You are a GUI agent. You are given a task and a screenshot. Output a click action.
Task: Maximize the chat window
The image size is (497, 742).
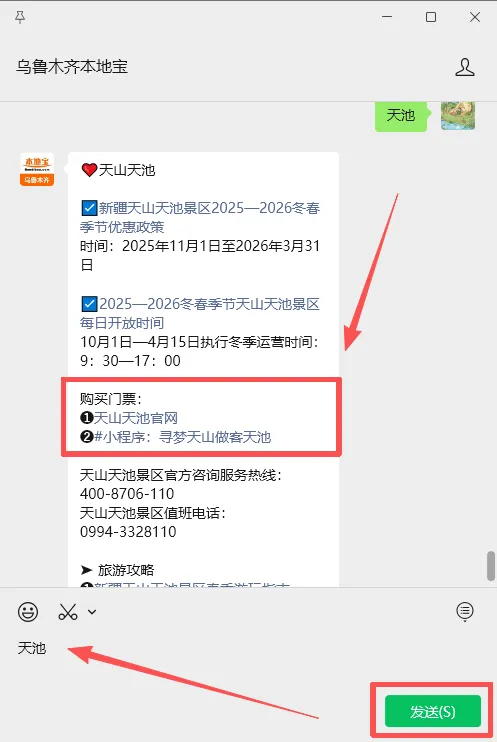pos(431,18)
